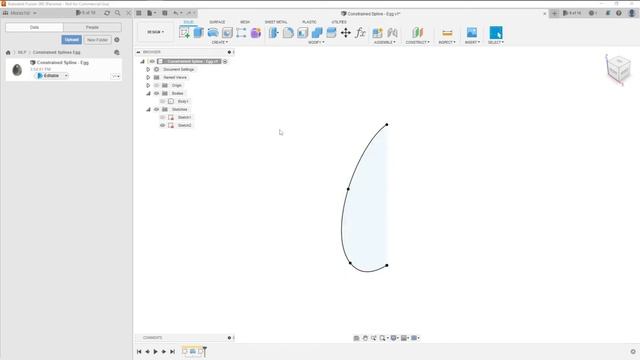
Task: Open the Assemble dropdown menu
Action: [385, 42]
